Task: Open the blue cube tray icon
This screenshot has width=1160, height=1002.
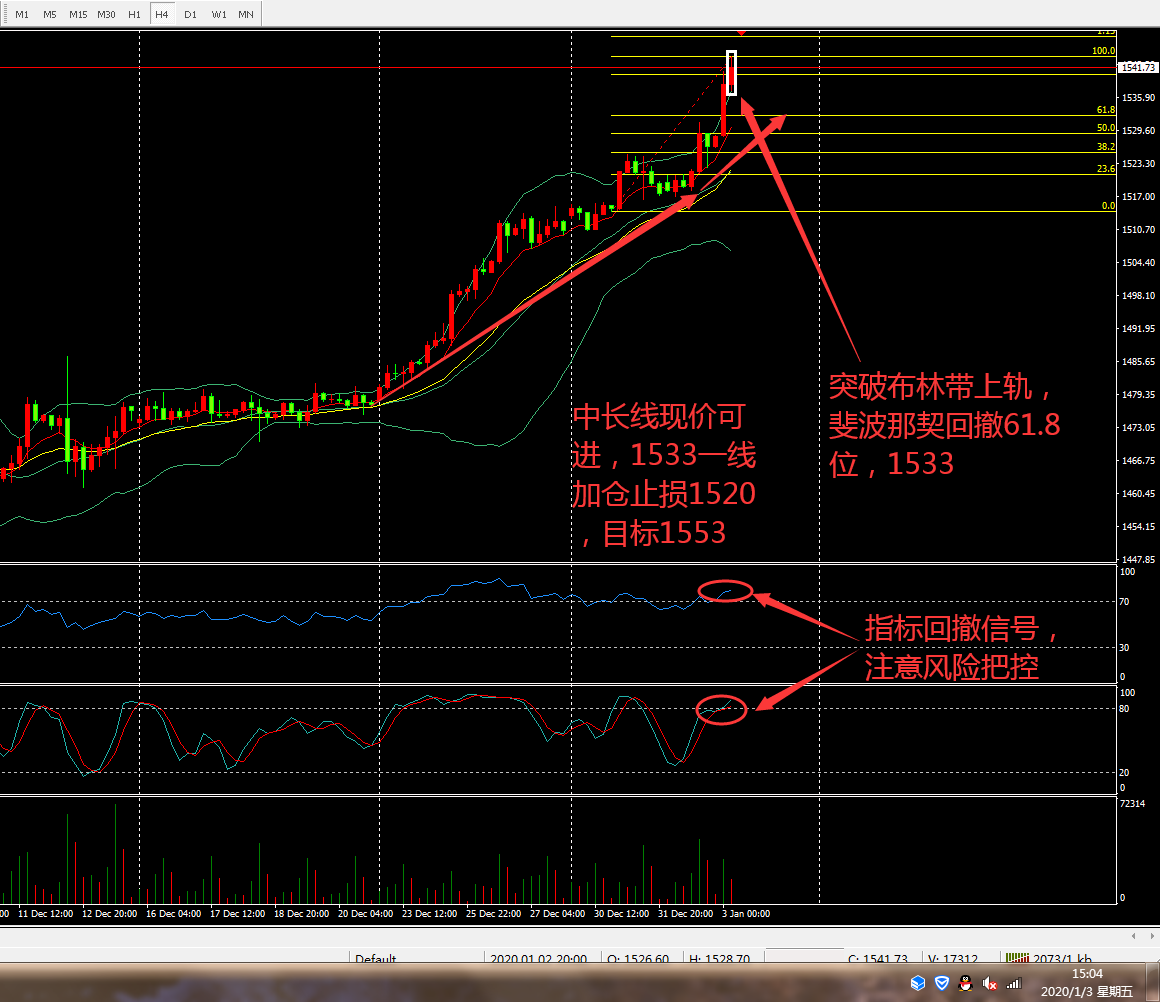Action: coord(918,983)
